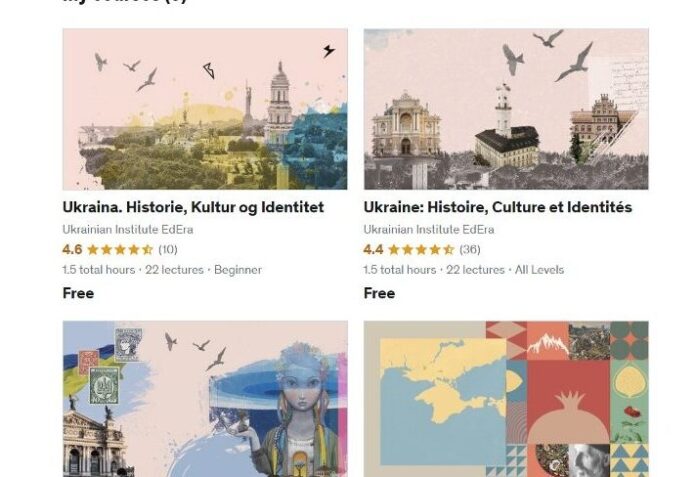Click the Free price of French course
696x477 pixels.
coord(379,293)
